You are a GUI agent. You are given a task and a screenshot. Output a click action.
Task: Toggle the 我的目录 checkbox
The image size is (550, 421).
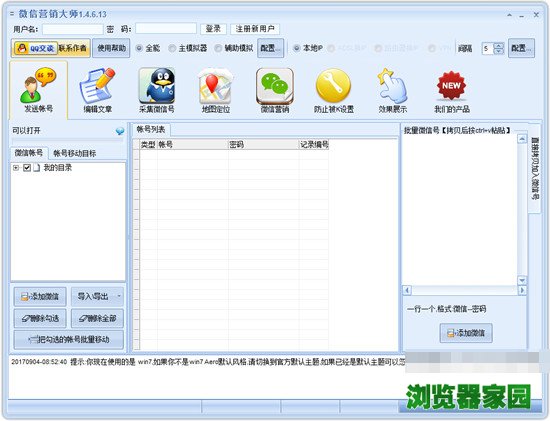point(27,168)
